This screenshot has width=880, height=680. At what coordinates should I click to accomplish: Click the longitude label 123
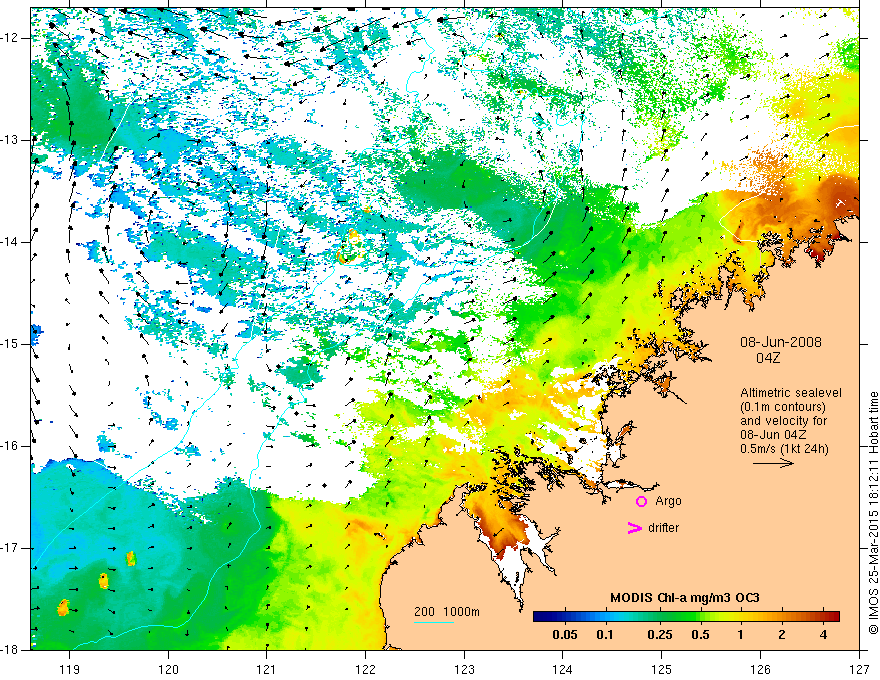tap(464, 669)
